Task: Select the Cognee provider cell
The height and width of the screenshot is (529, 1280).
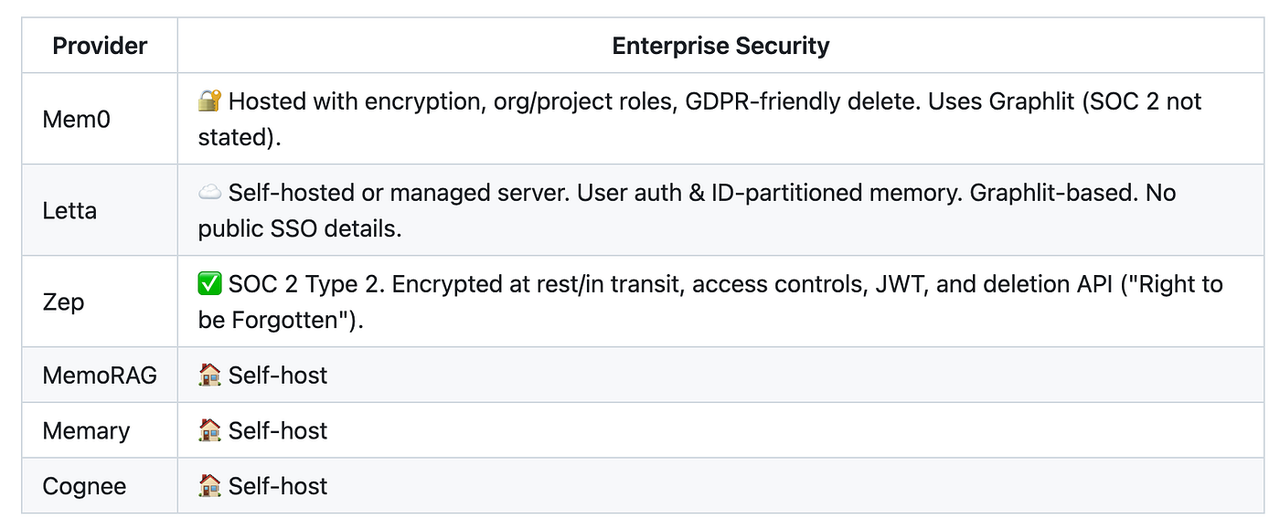Action: click(x=84, y=487)
